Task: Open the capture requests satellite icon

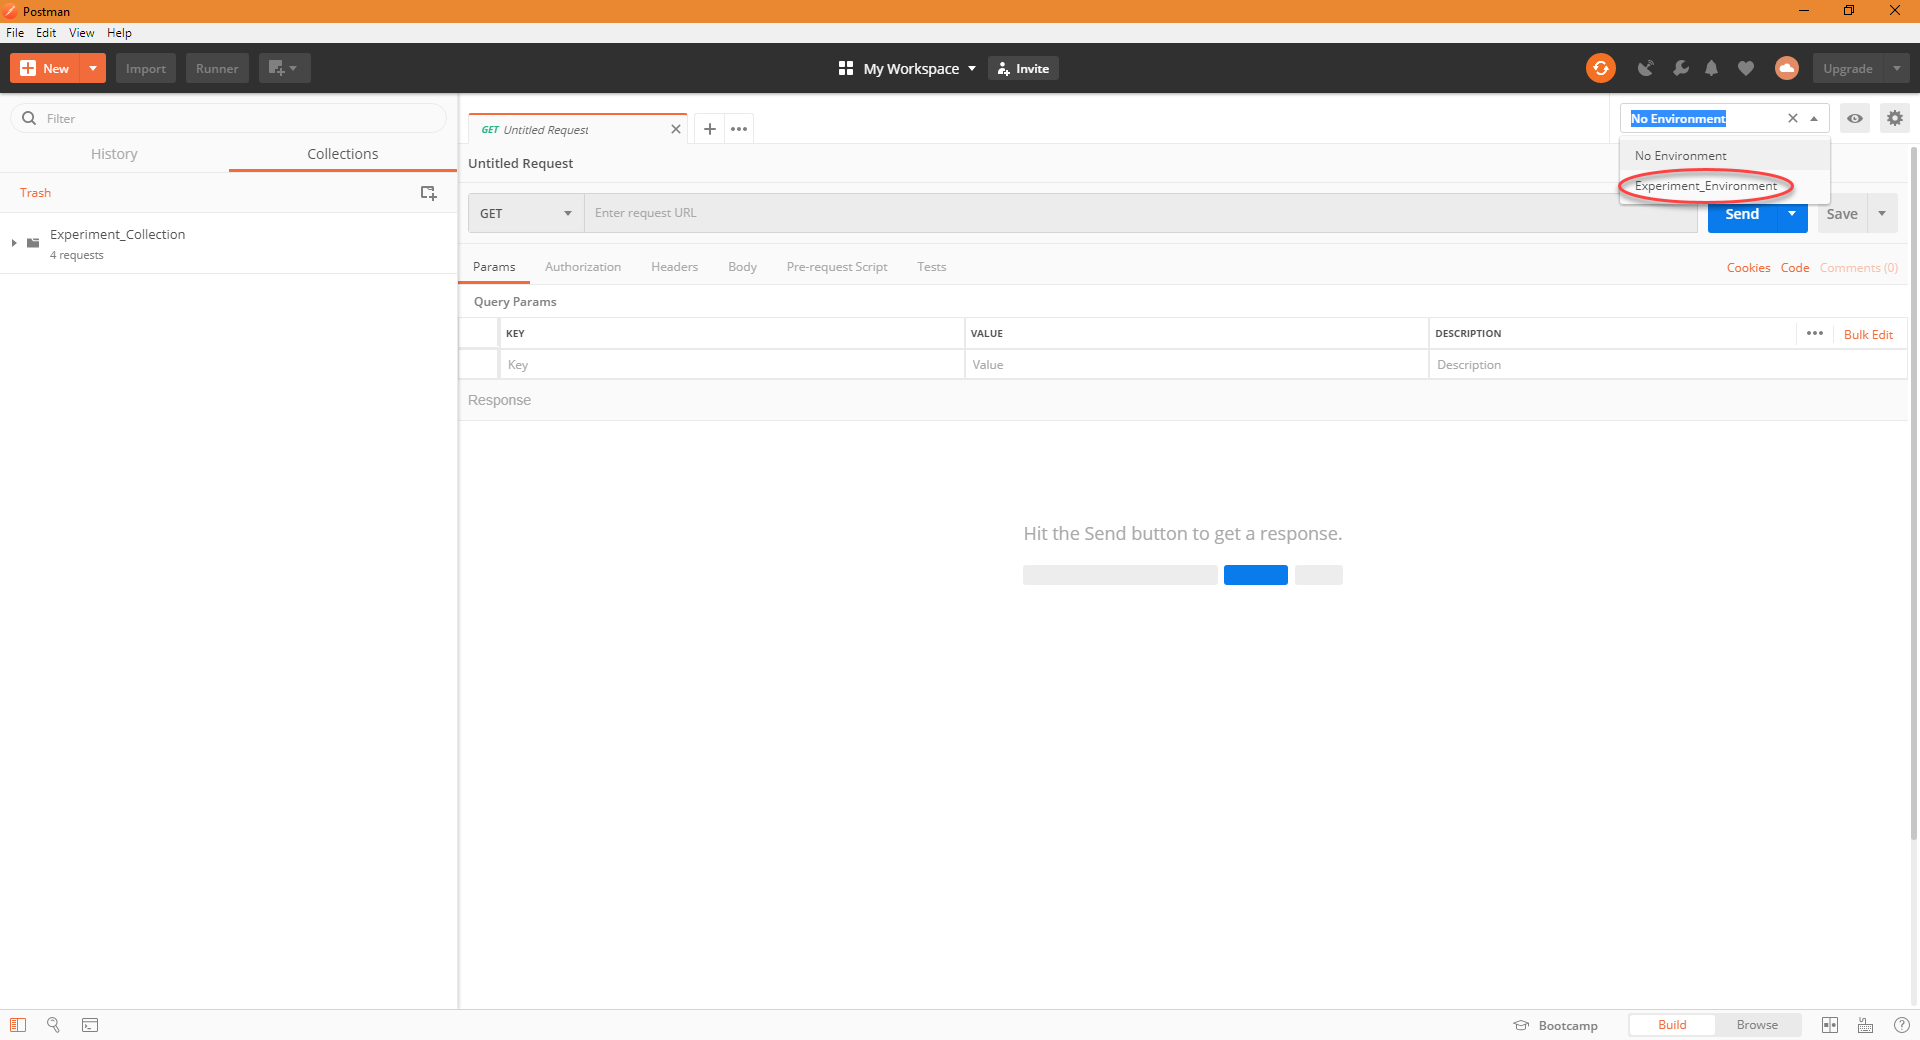Action: (x=1645, y=68)
